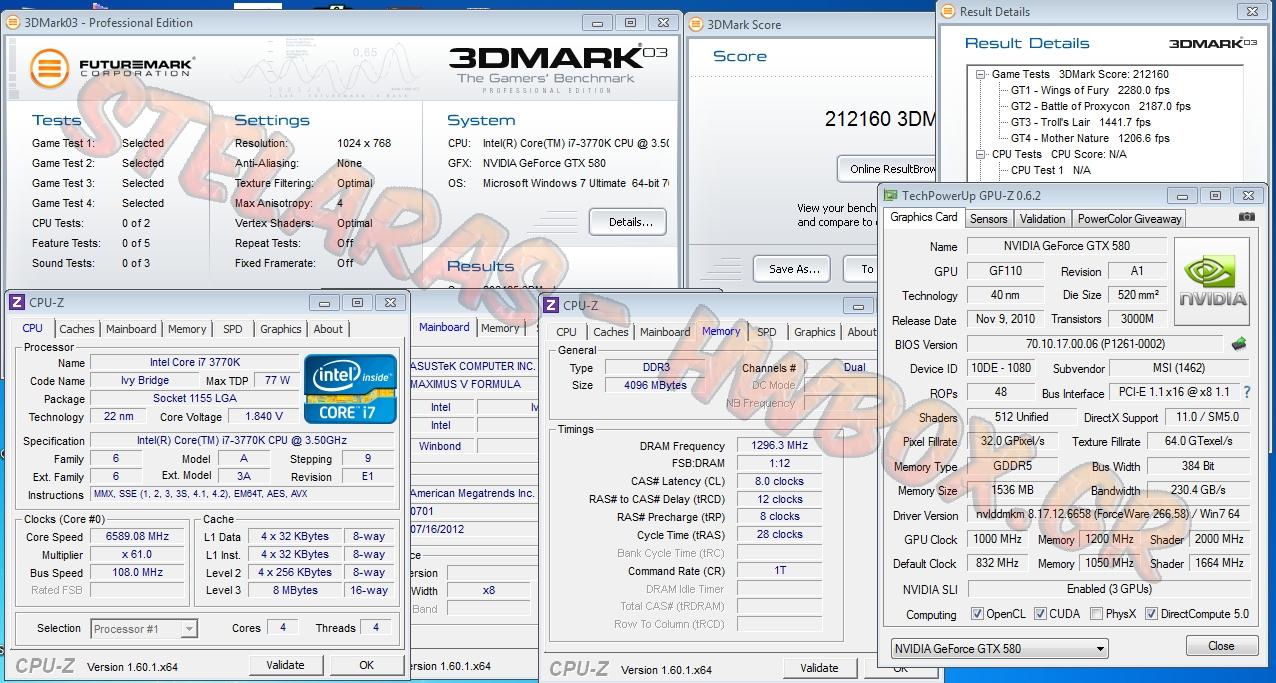Click the title bar icon of the CPU-Z window showing Processor info

point(16,302)
